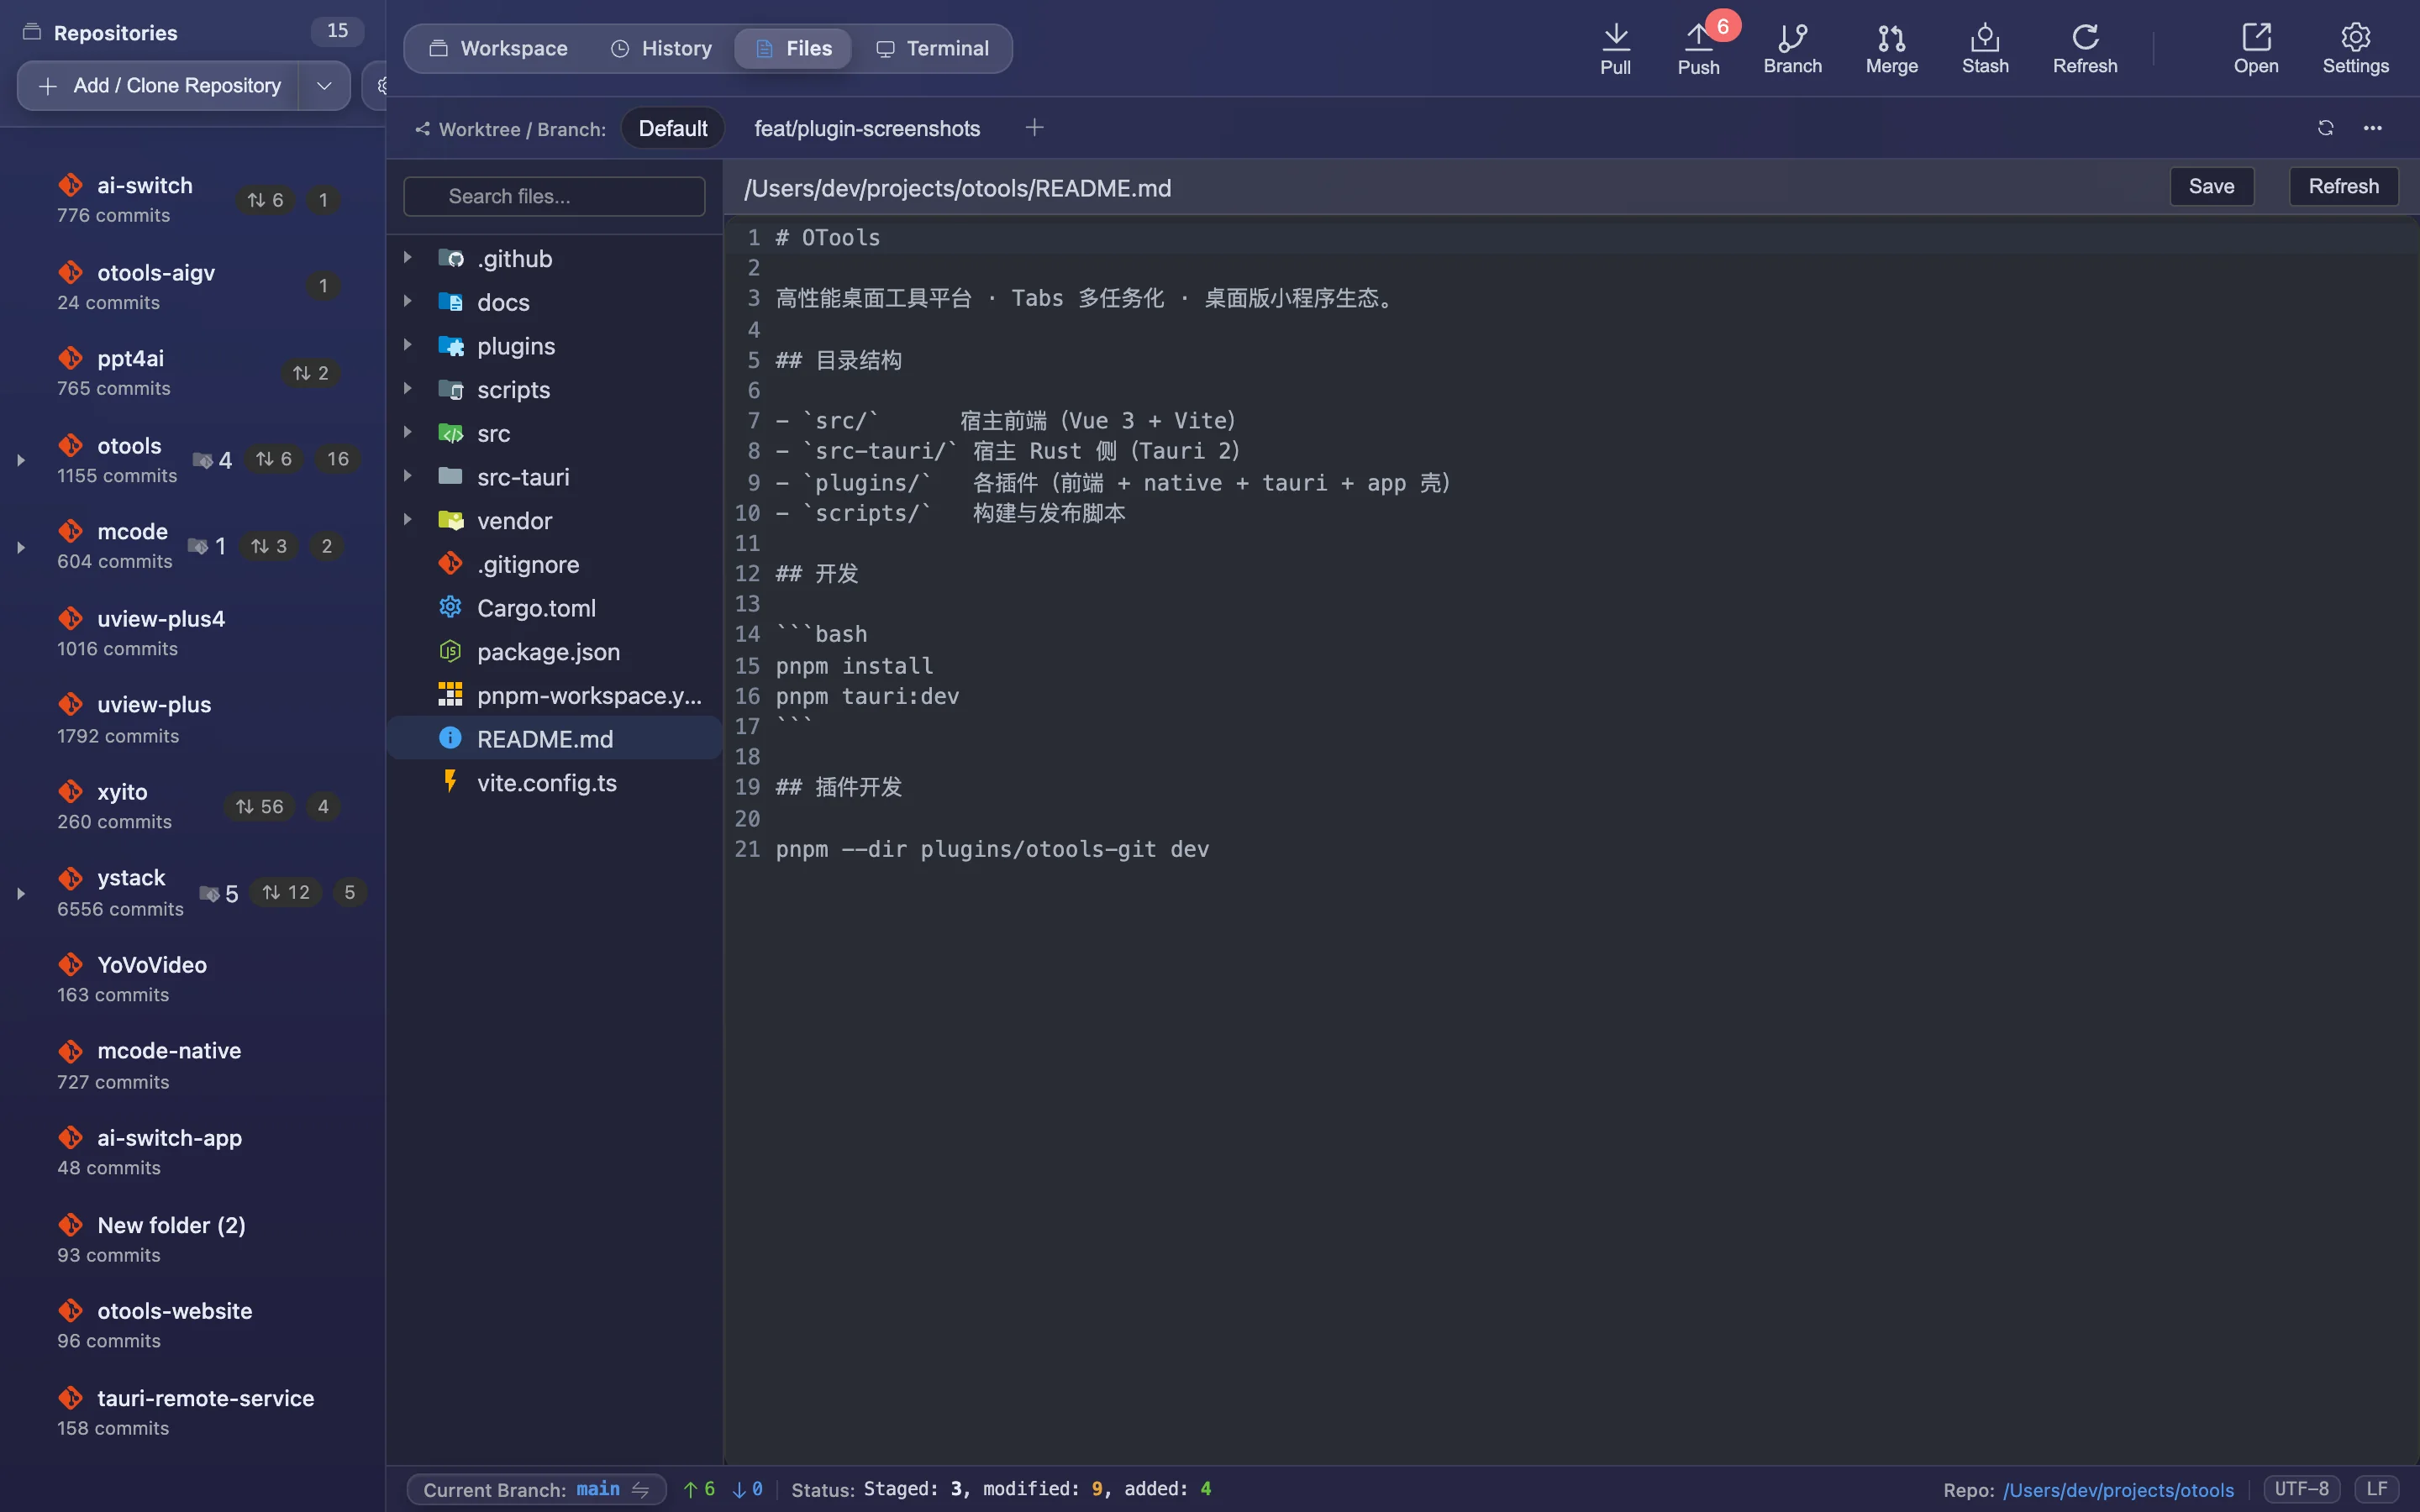Screen dimensions: 2420x1512
Task: Open the Add / Clone Repository dropdown arrow
Action: [x=324, y=86]
